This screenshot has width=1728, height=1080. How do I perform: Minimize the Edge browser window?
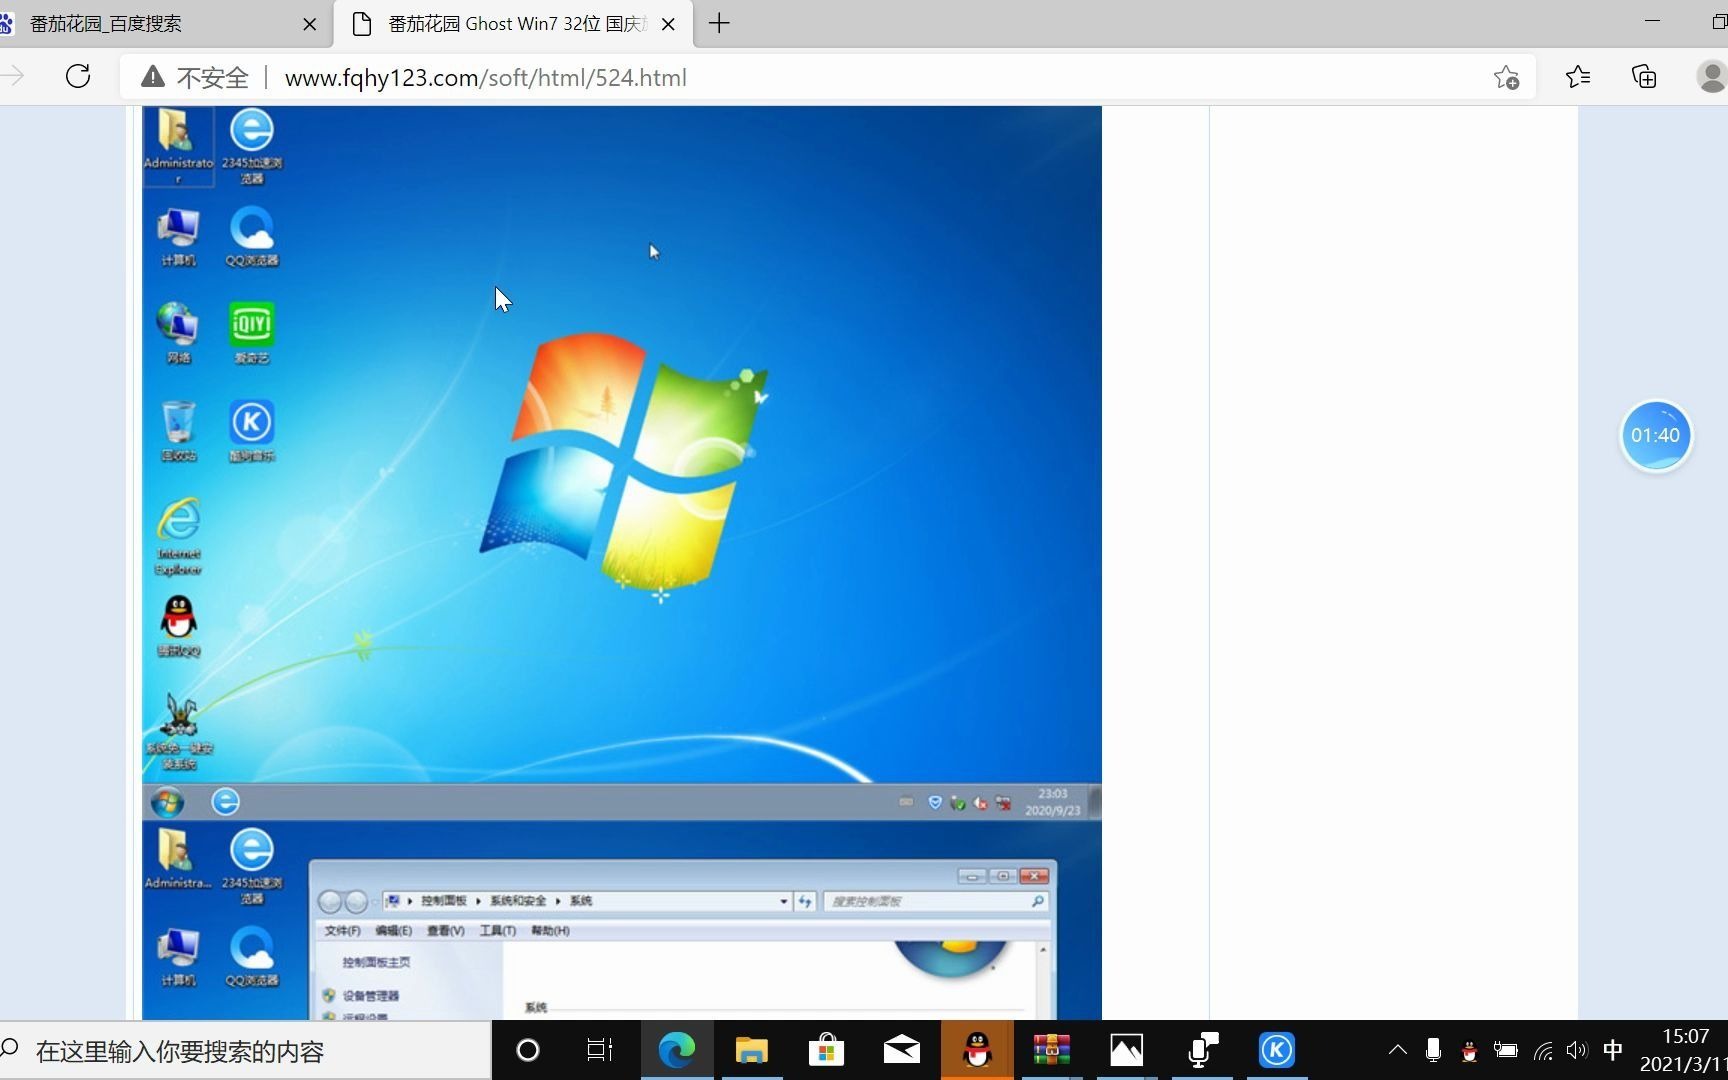(1652, 21)
